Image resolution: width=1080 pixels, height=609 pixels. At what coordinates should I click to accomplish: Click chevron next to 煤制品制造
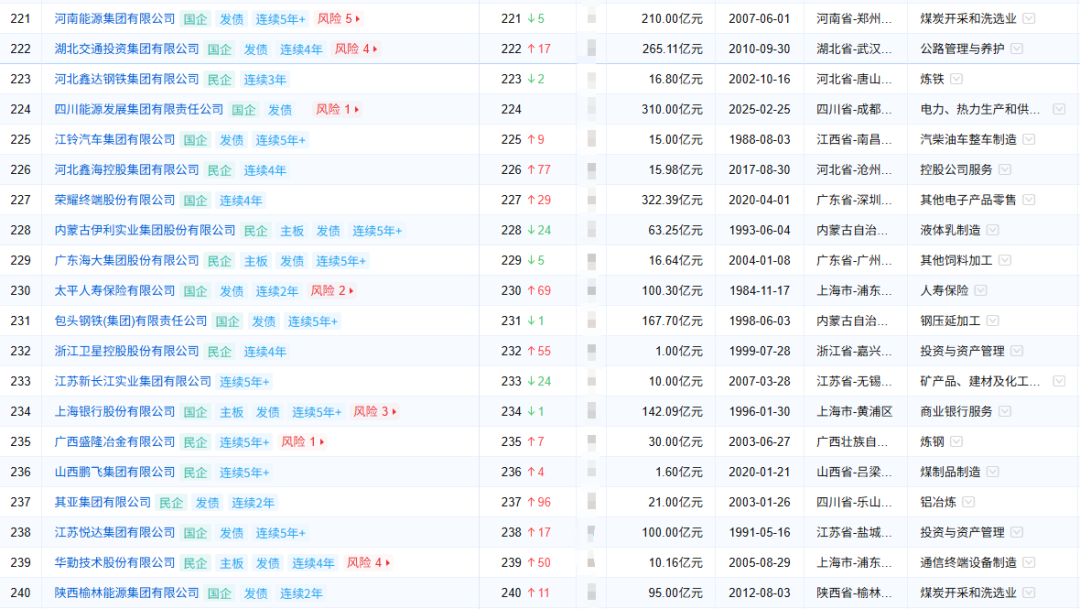993,472
